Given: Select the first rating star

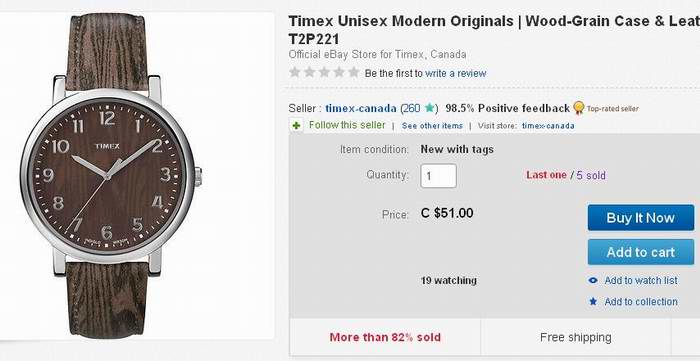Looking at the screenshot, I should [295, 72].
